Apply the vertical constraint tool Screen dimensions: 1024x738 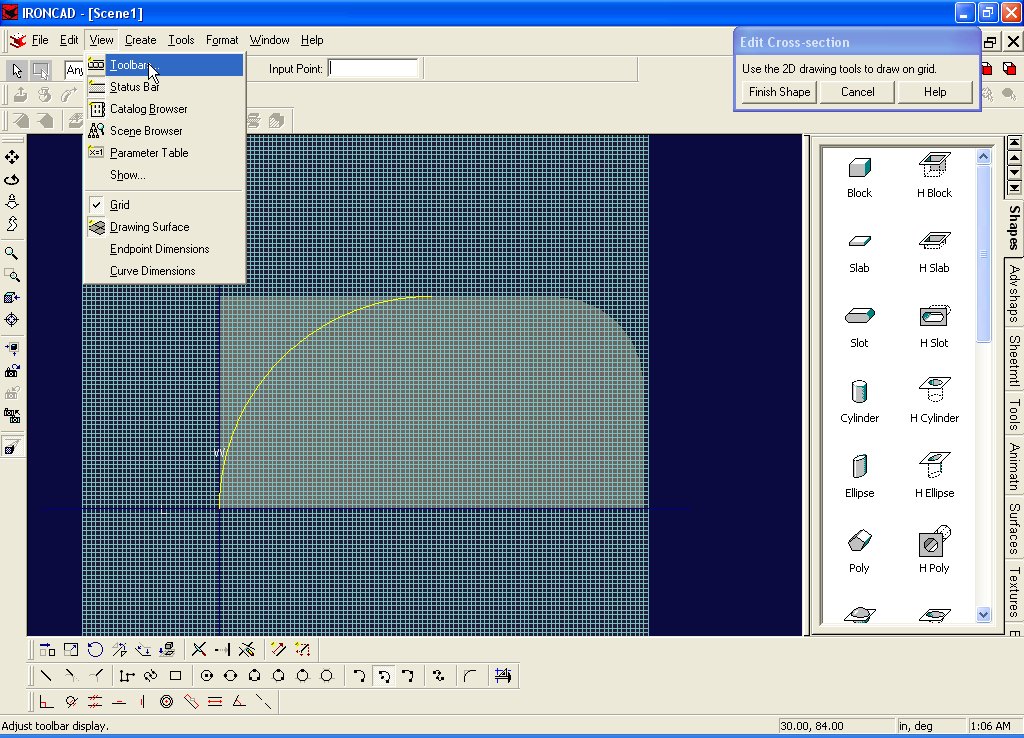click(x=142, y=702)
